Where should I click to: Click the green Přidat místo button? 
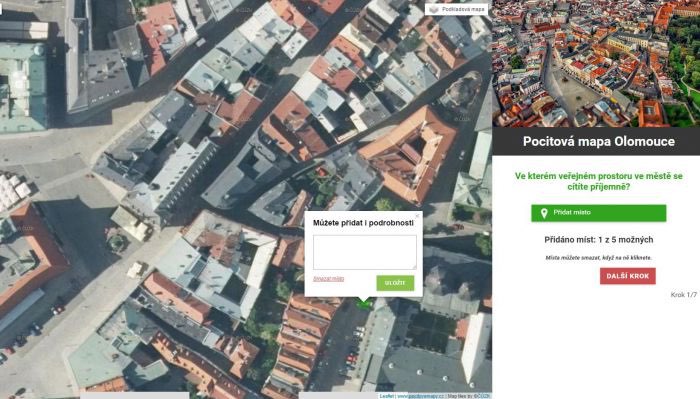(x=598, y=213)
